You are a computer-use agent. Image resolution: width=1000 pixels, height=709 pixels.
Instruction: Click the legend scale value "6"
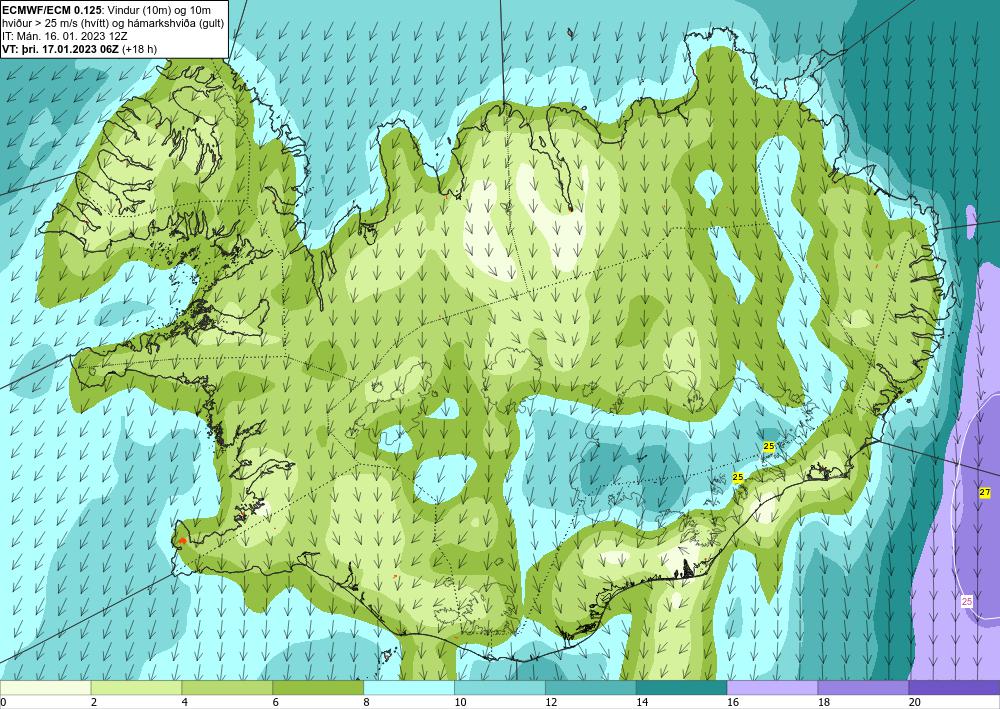(276, 702)
